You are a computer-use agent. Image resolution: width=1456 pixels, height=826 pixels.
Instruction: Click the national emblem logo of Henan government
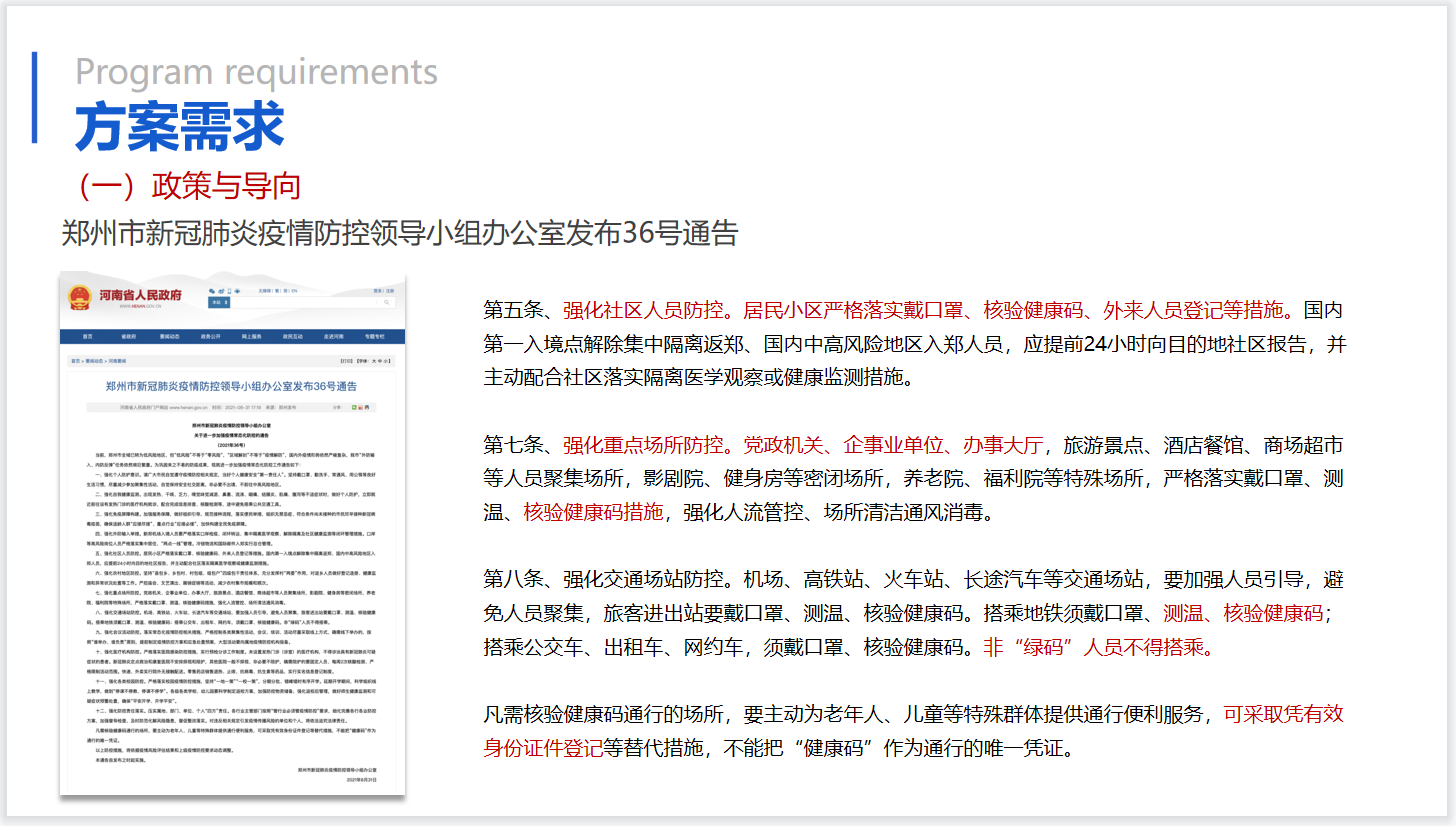(x=80, y=297)
